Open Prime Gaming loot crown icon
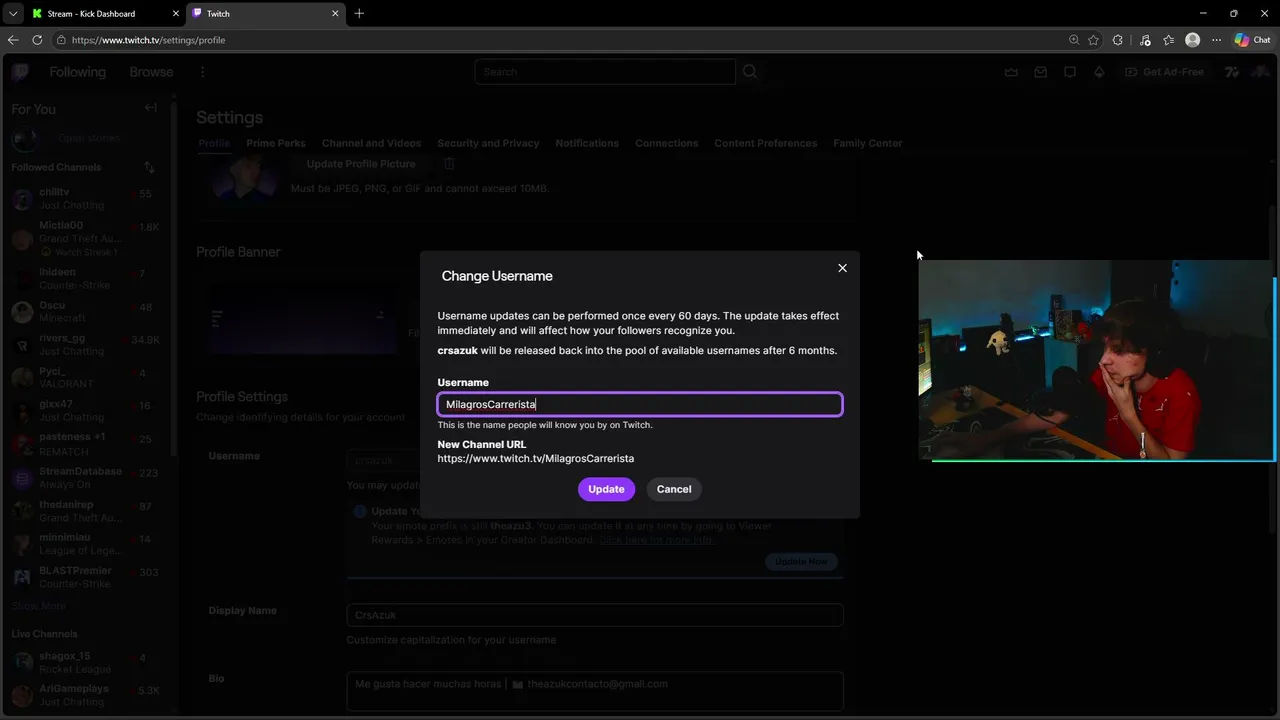The width and height of the screenshot is (1280, 720). click(1011, 72)
